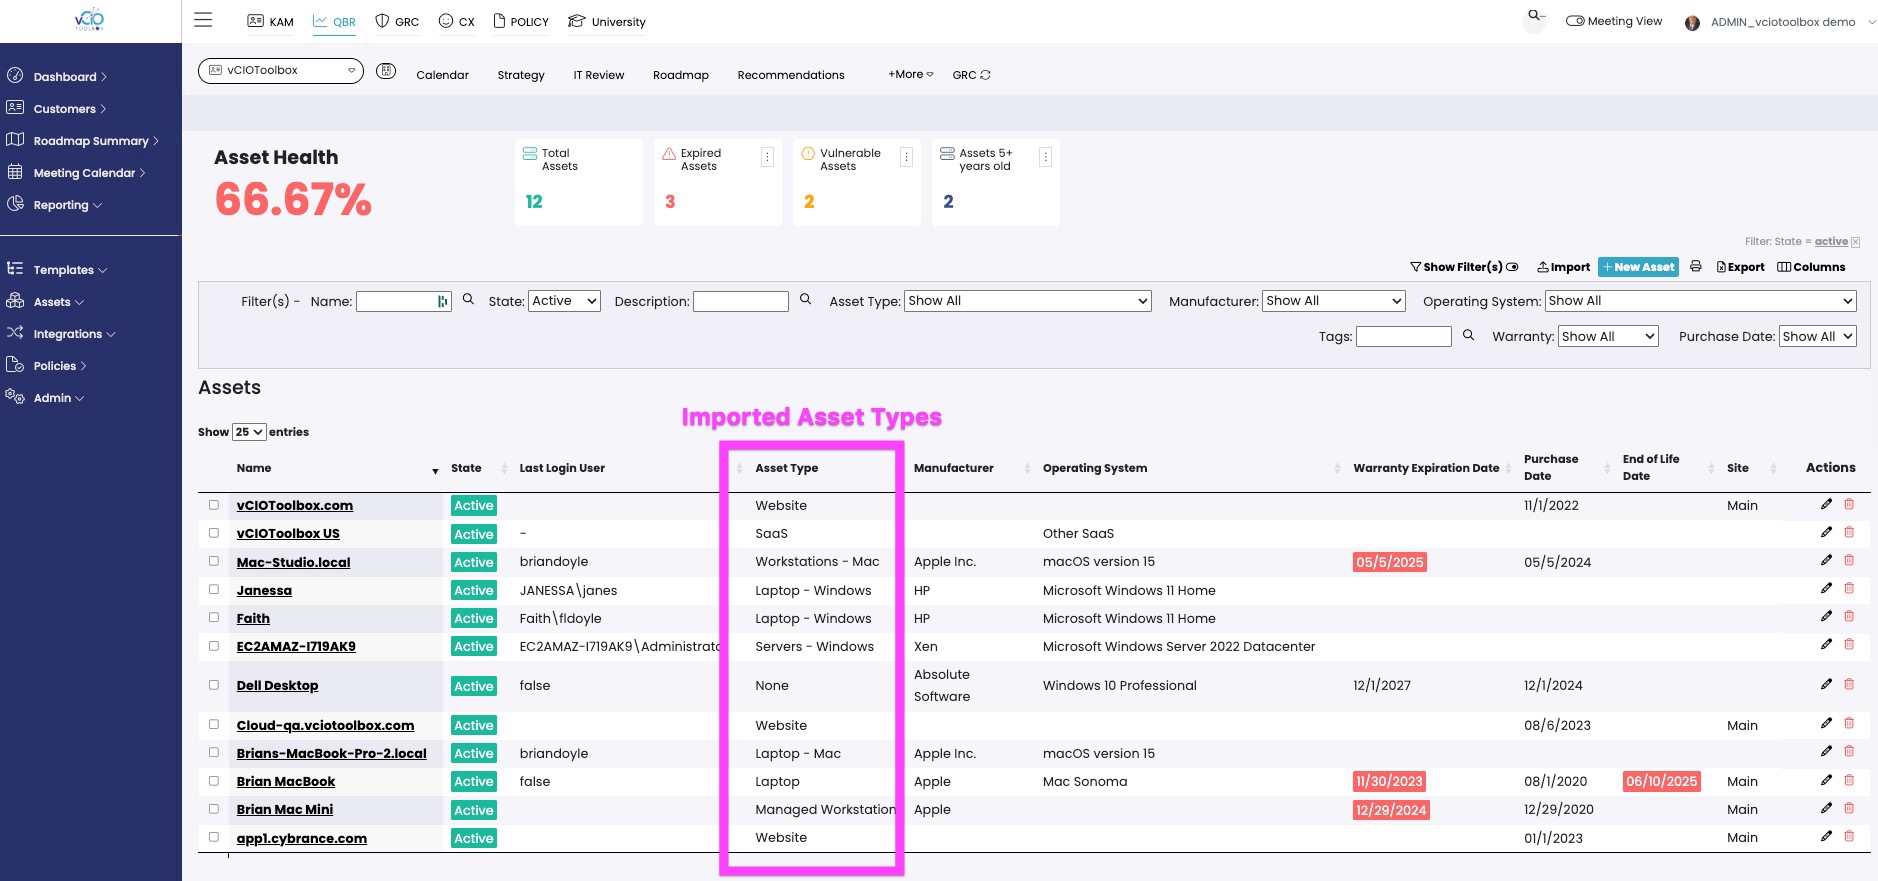Click the Columns button

click(1811, 267)
